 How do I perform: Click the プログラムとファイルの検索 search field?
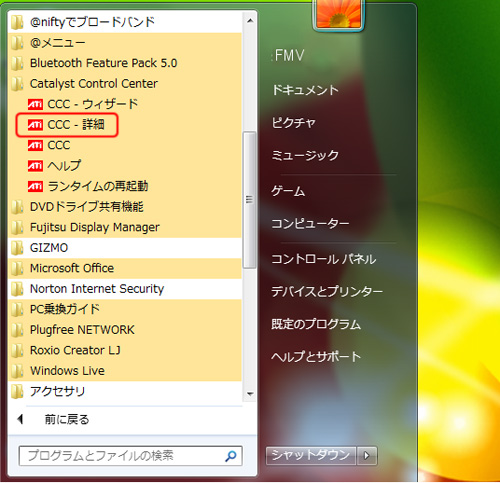point(130,456)
